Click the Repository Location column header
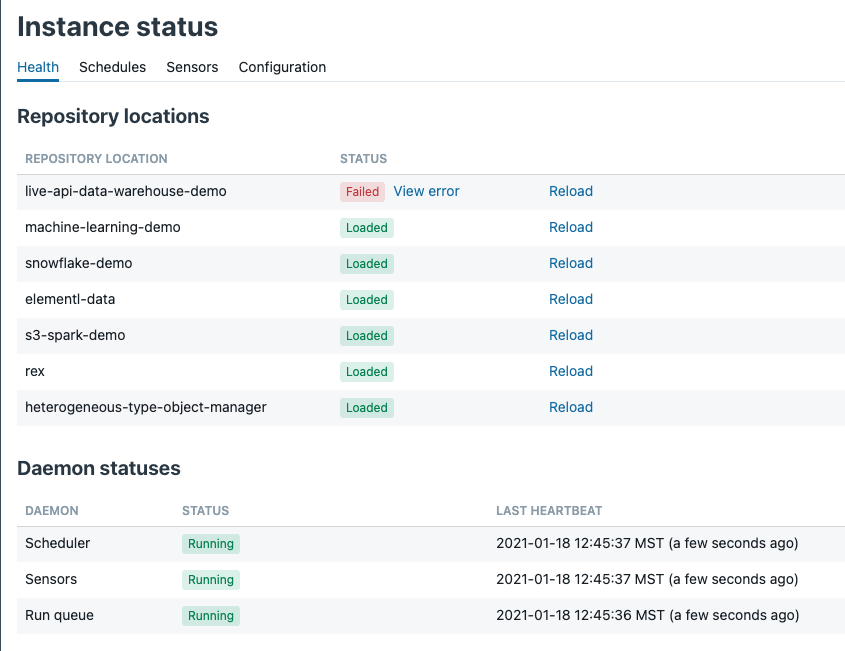The width and height of the screenshot is (845, 651). click(96, 159)
